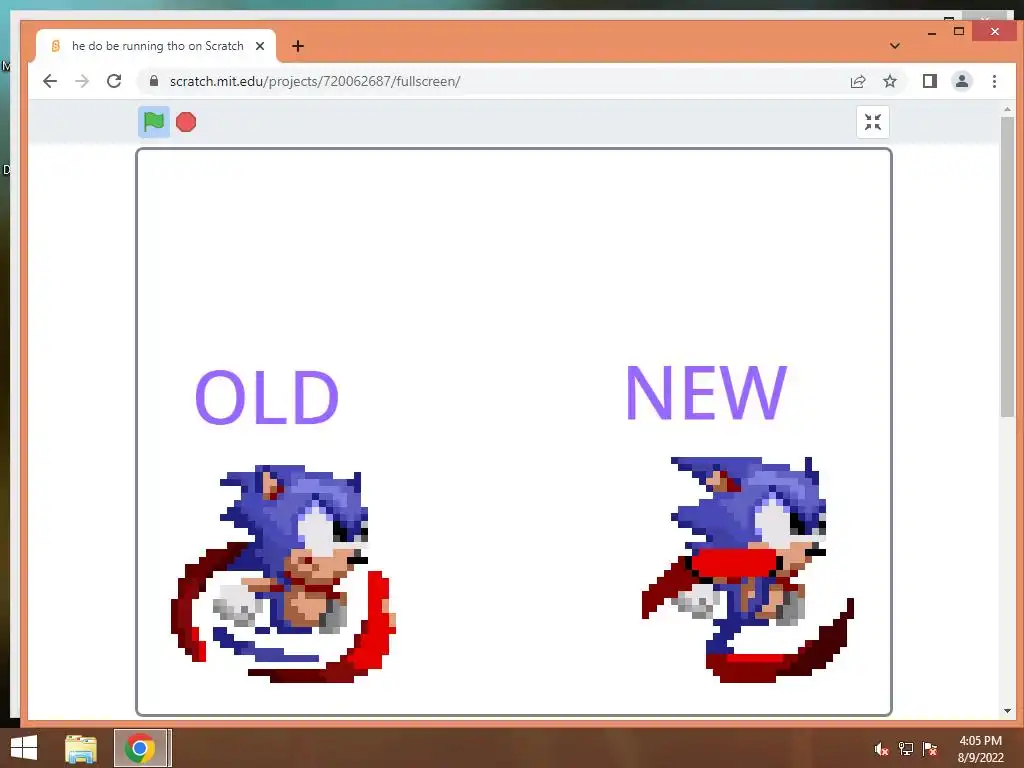This screenshot has height=768, width=1024.
Task: Click the page vertical scrollbar thumb
Action: click(x=1007, y=266)
